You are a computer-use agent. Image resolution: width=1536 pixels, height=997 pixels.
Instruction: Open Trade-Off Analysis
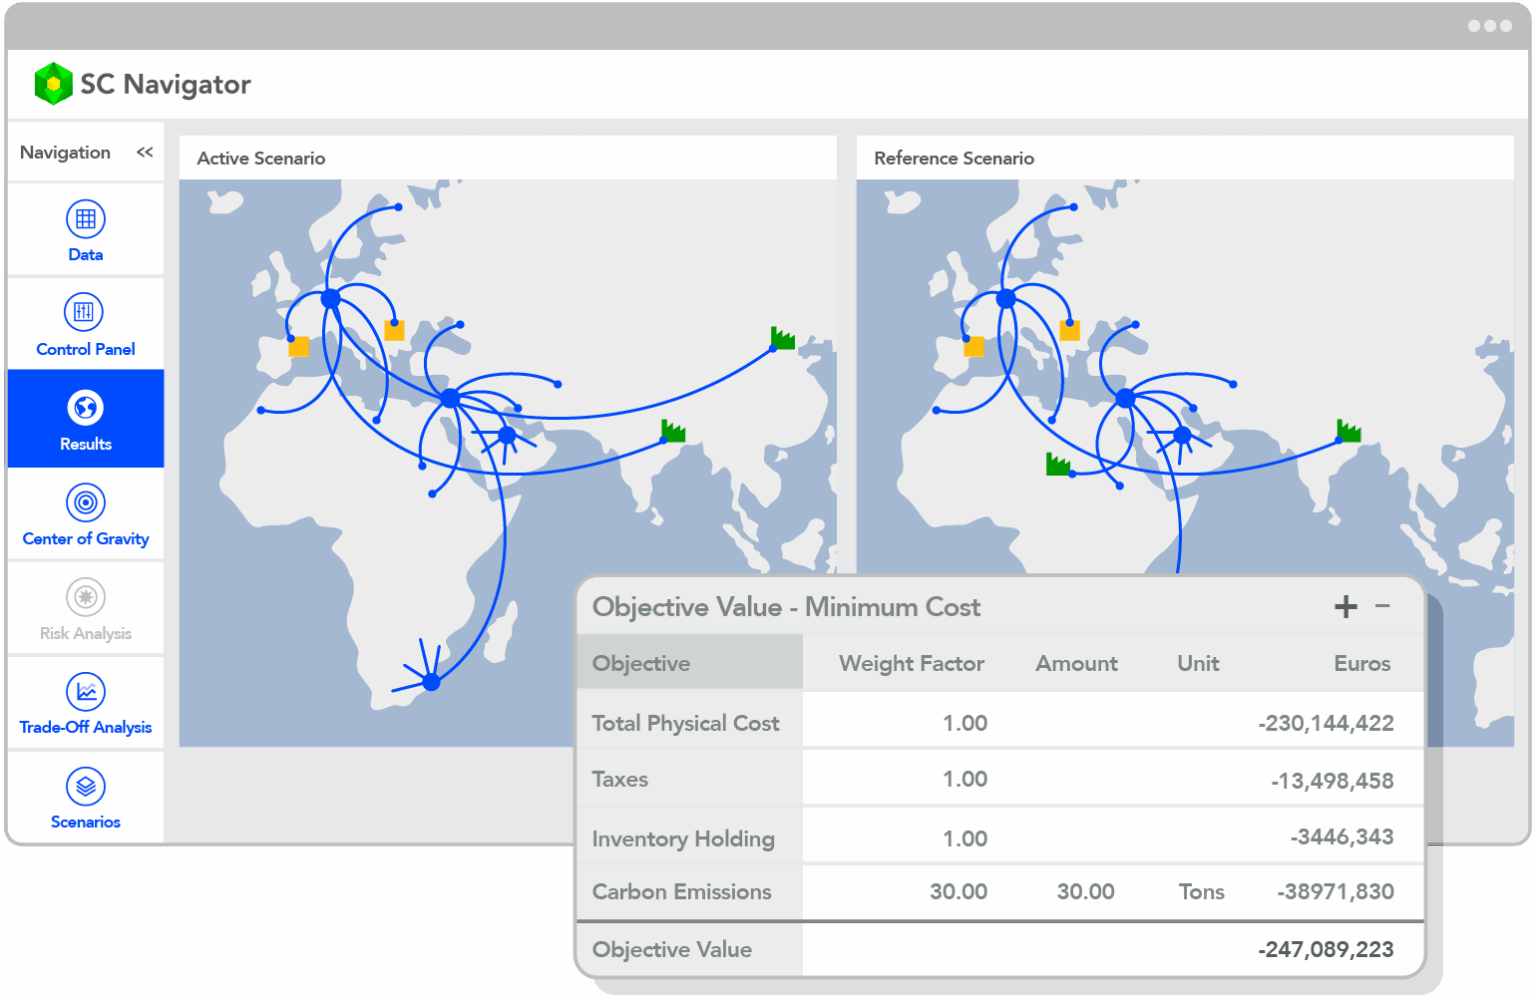(x=85, y=701)
